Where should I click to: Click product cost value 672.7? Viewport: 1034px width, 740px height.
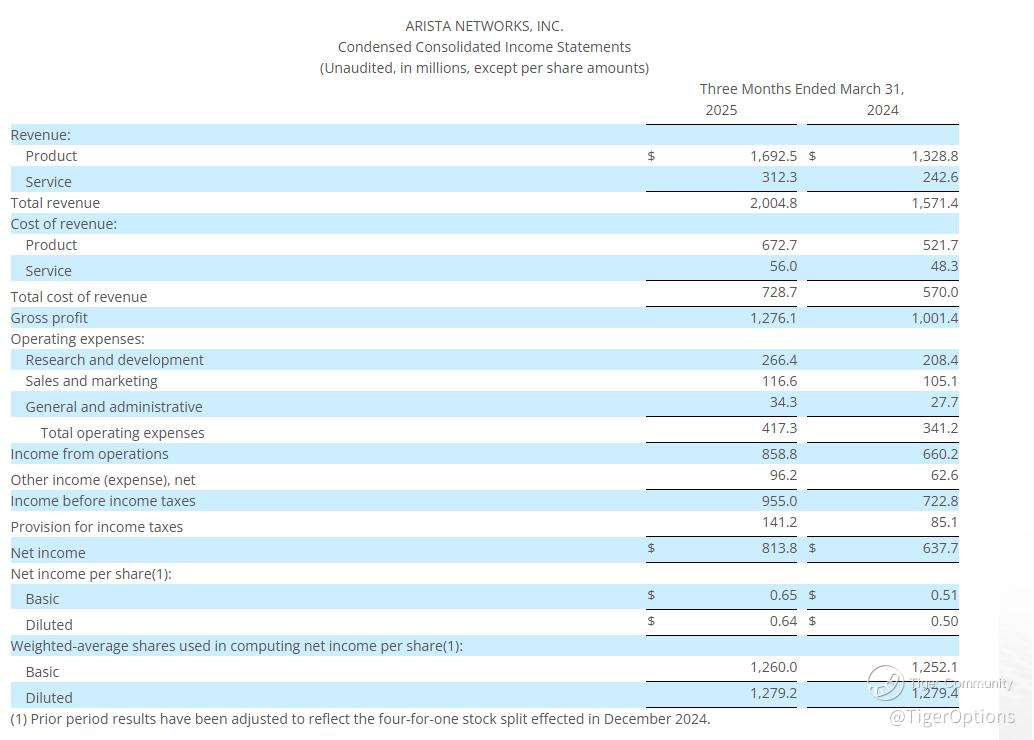pos(779,245)
